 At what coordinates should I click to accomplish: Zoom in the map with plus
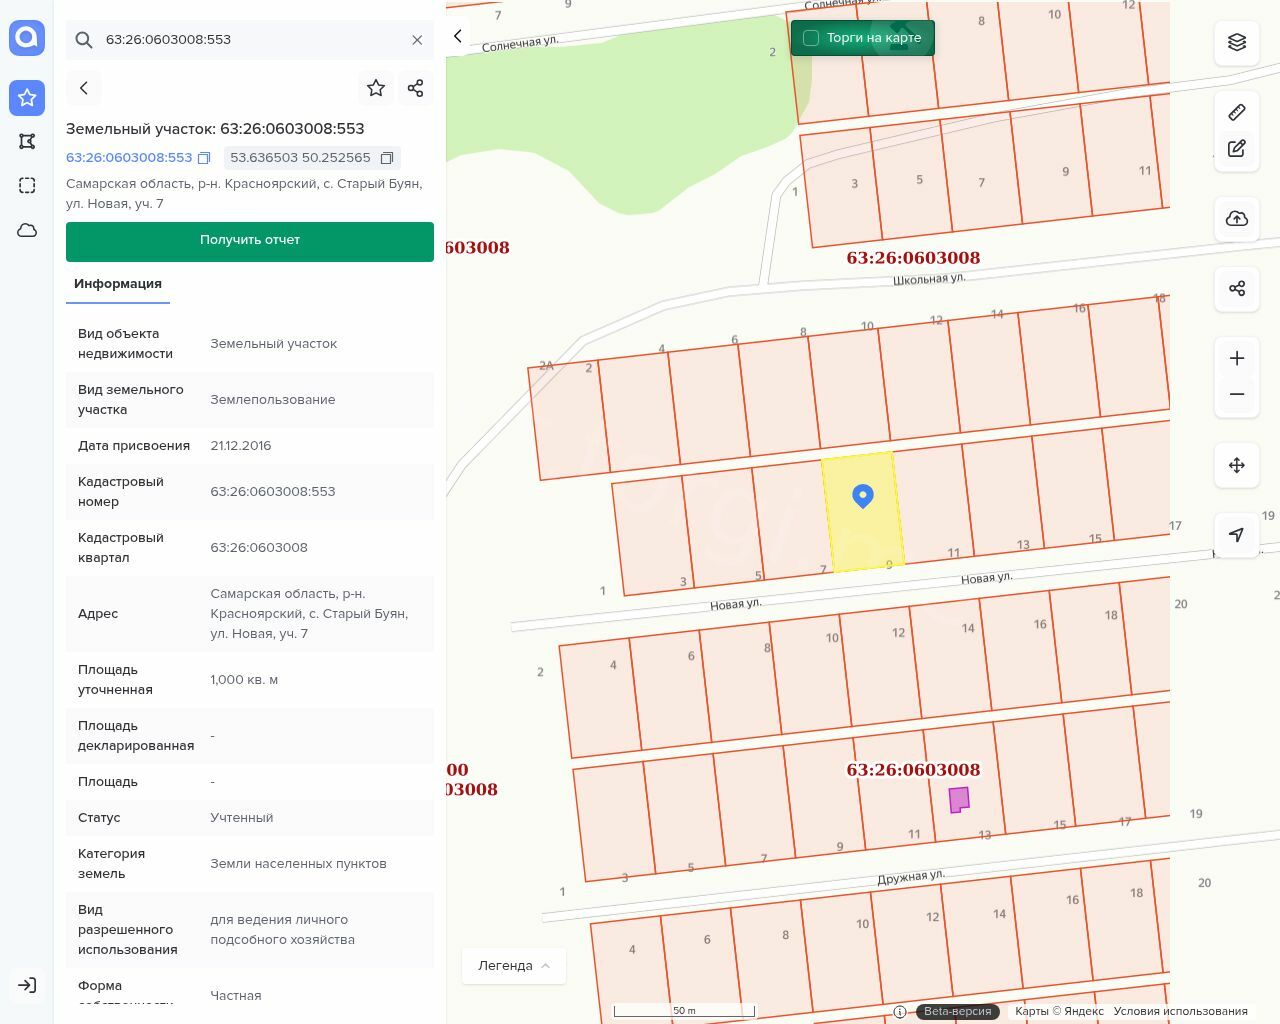(x=1237, y=358)
